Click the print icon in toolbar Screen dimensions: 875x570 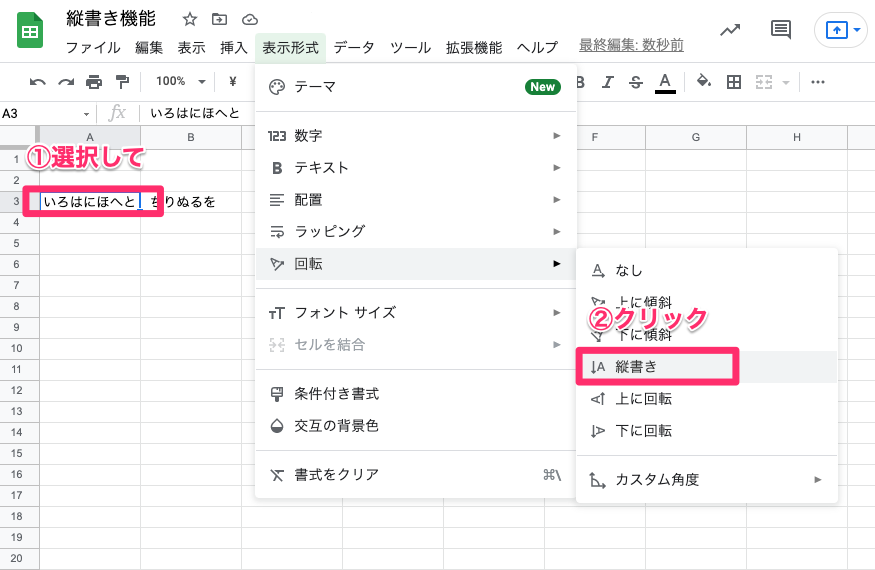[x=94, y=82]
